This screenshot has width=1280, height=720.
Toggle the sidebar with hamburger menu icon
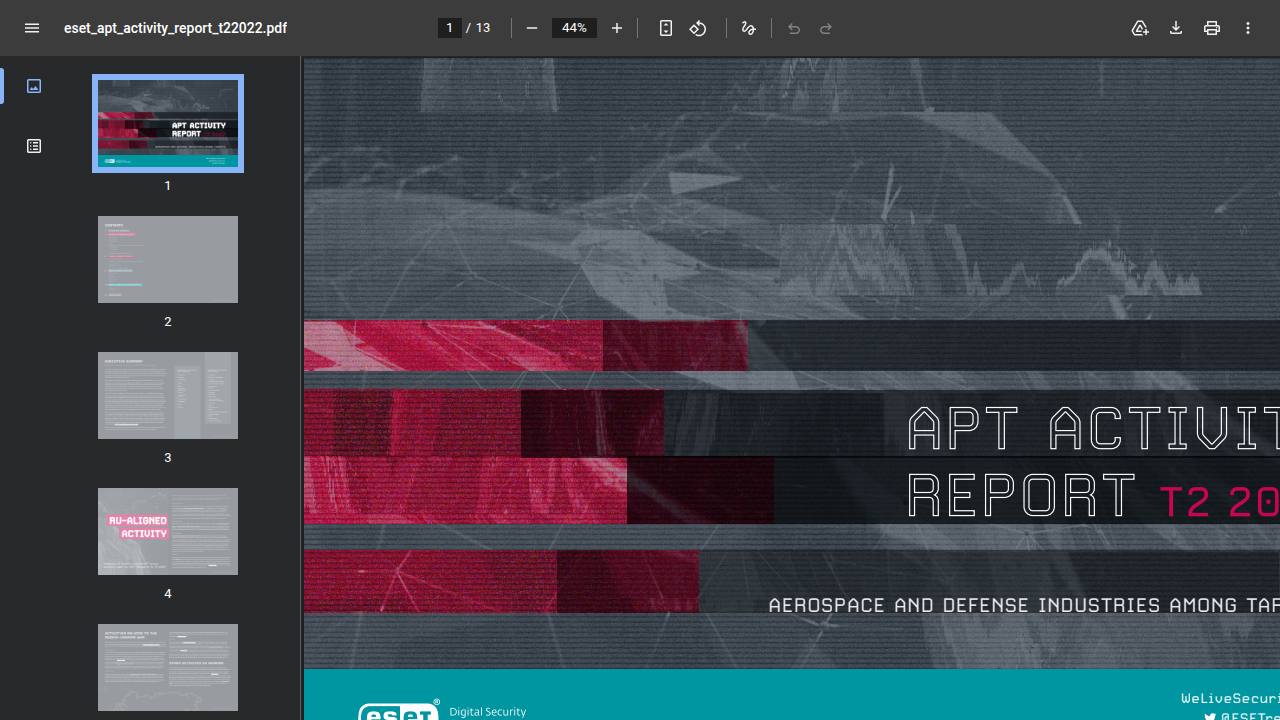click(x=32, y=28)
